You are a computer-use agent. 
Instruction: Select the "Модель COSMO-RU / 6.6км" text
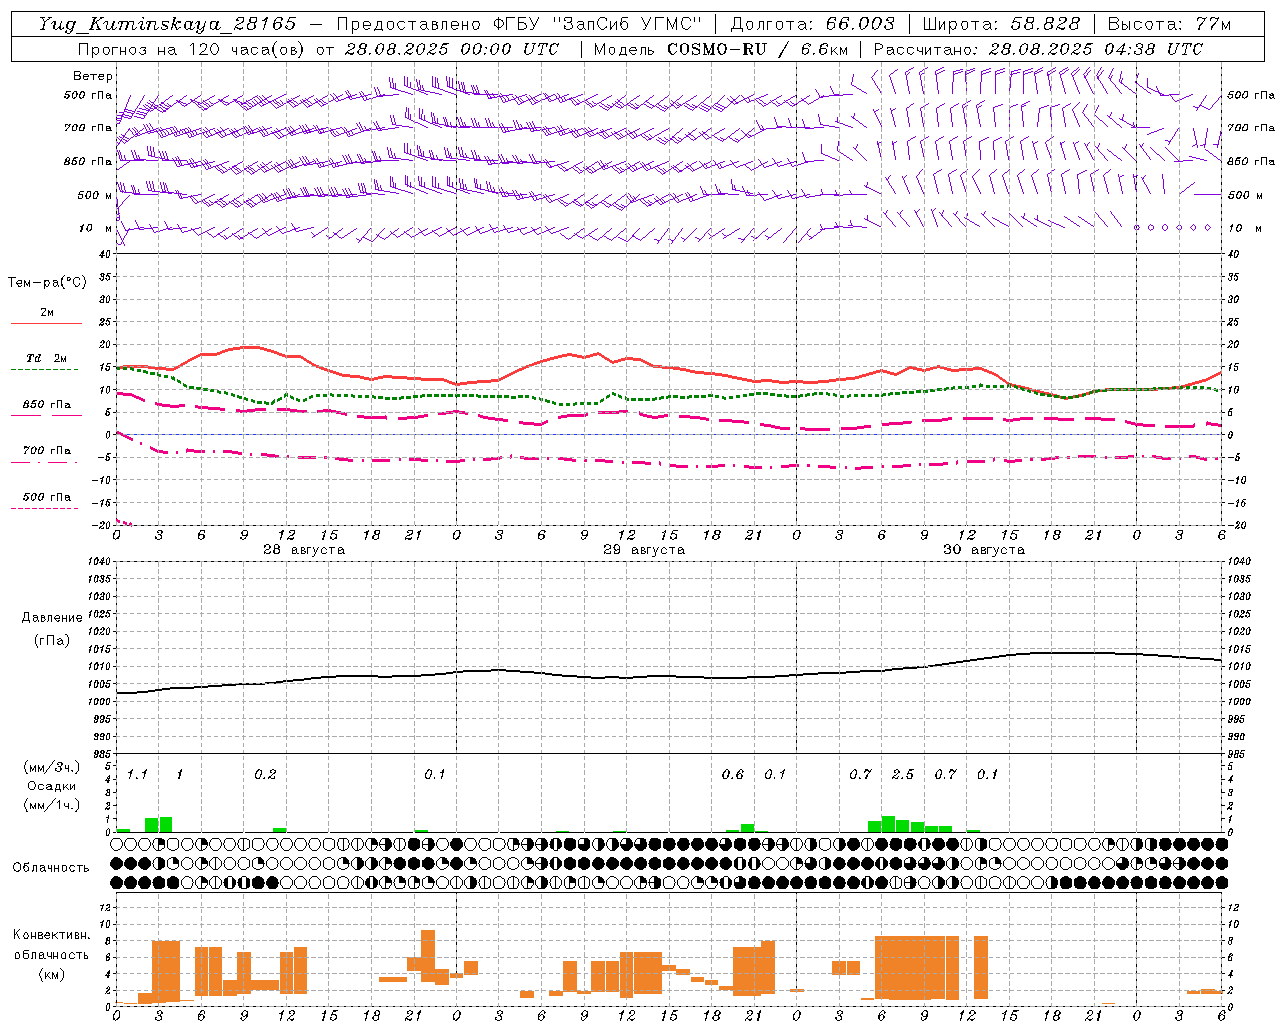pyautogui.click(x=719, y=49)
